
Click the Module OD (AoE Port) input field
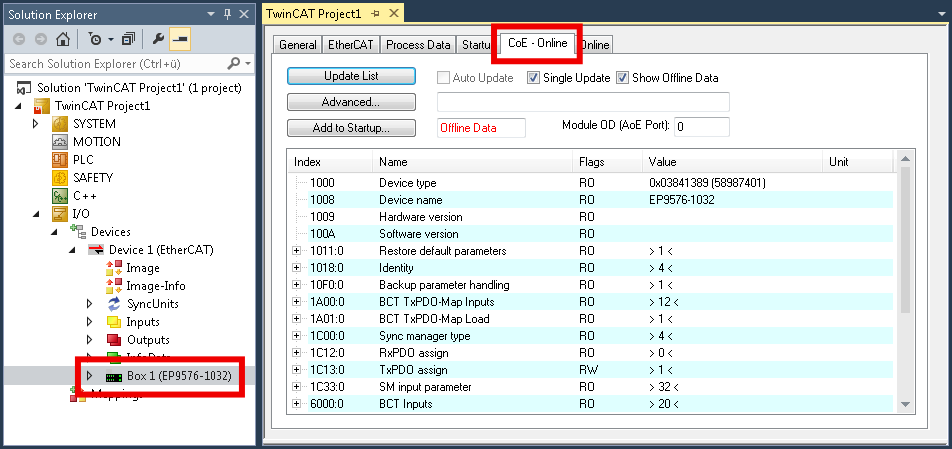(x=701, y=127)
